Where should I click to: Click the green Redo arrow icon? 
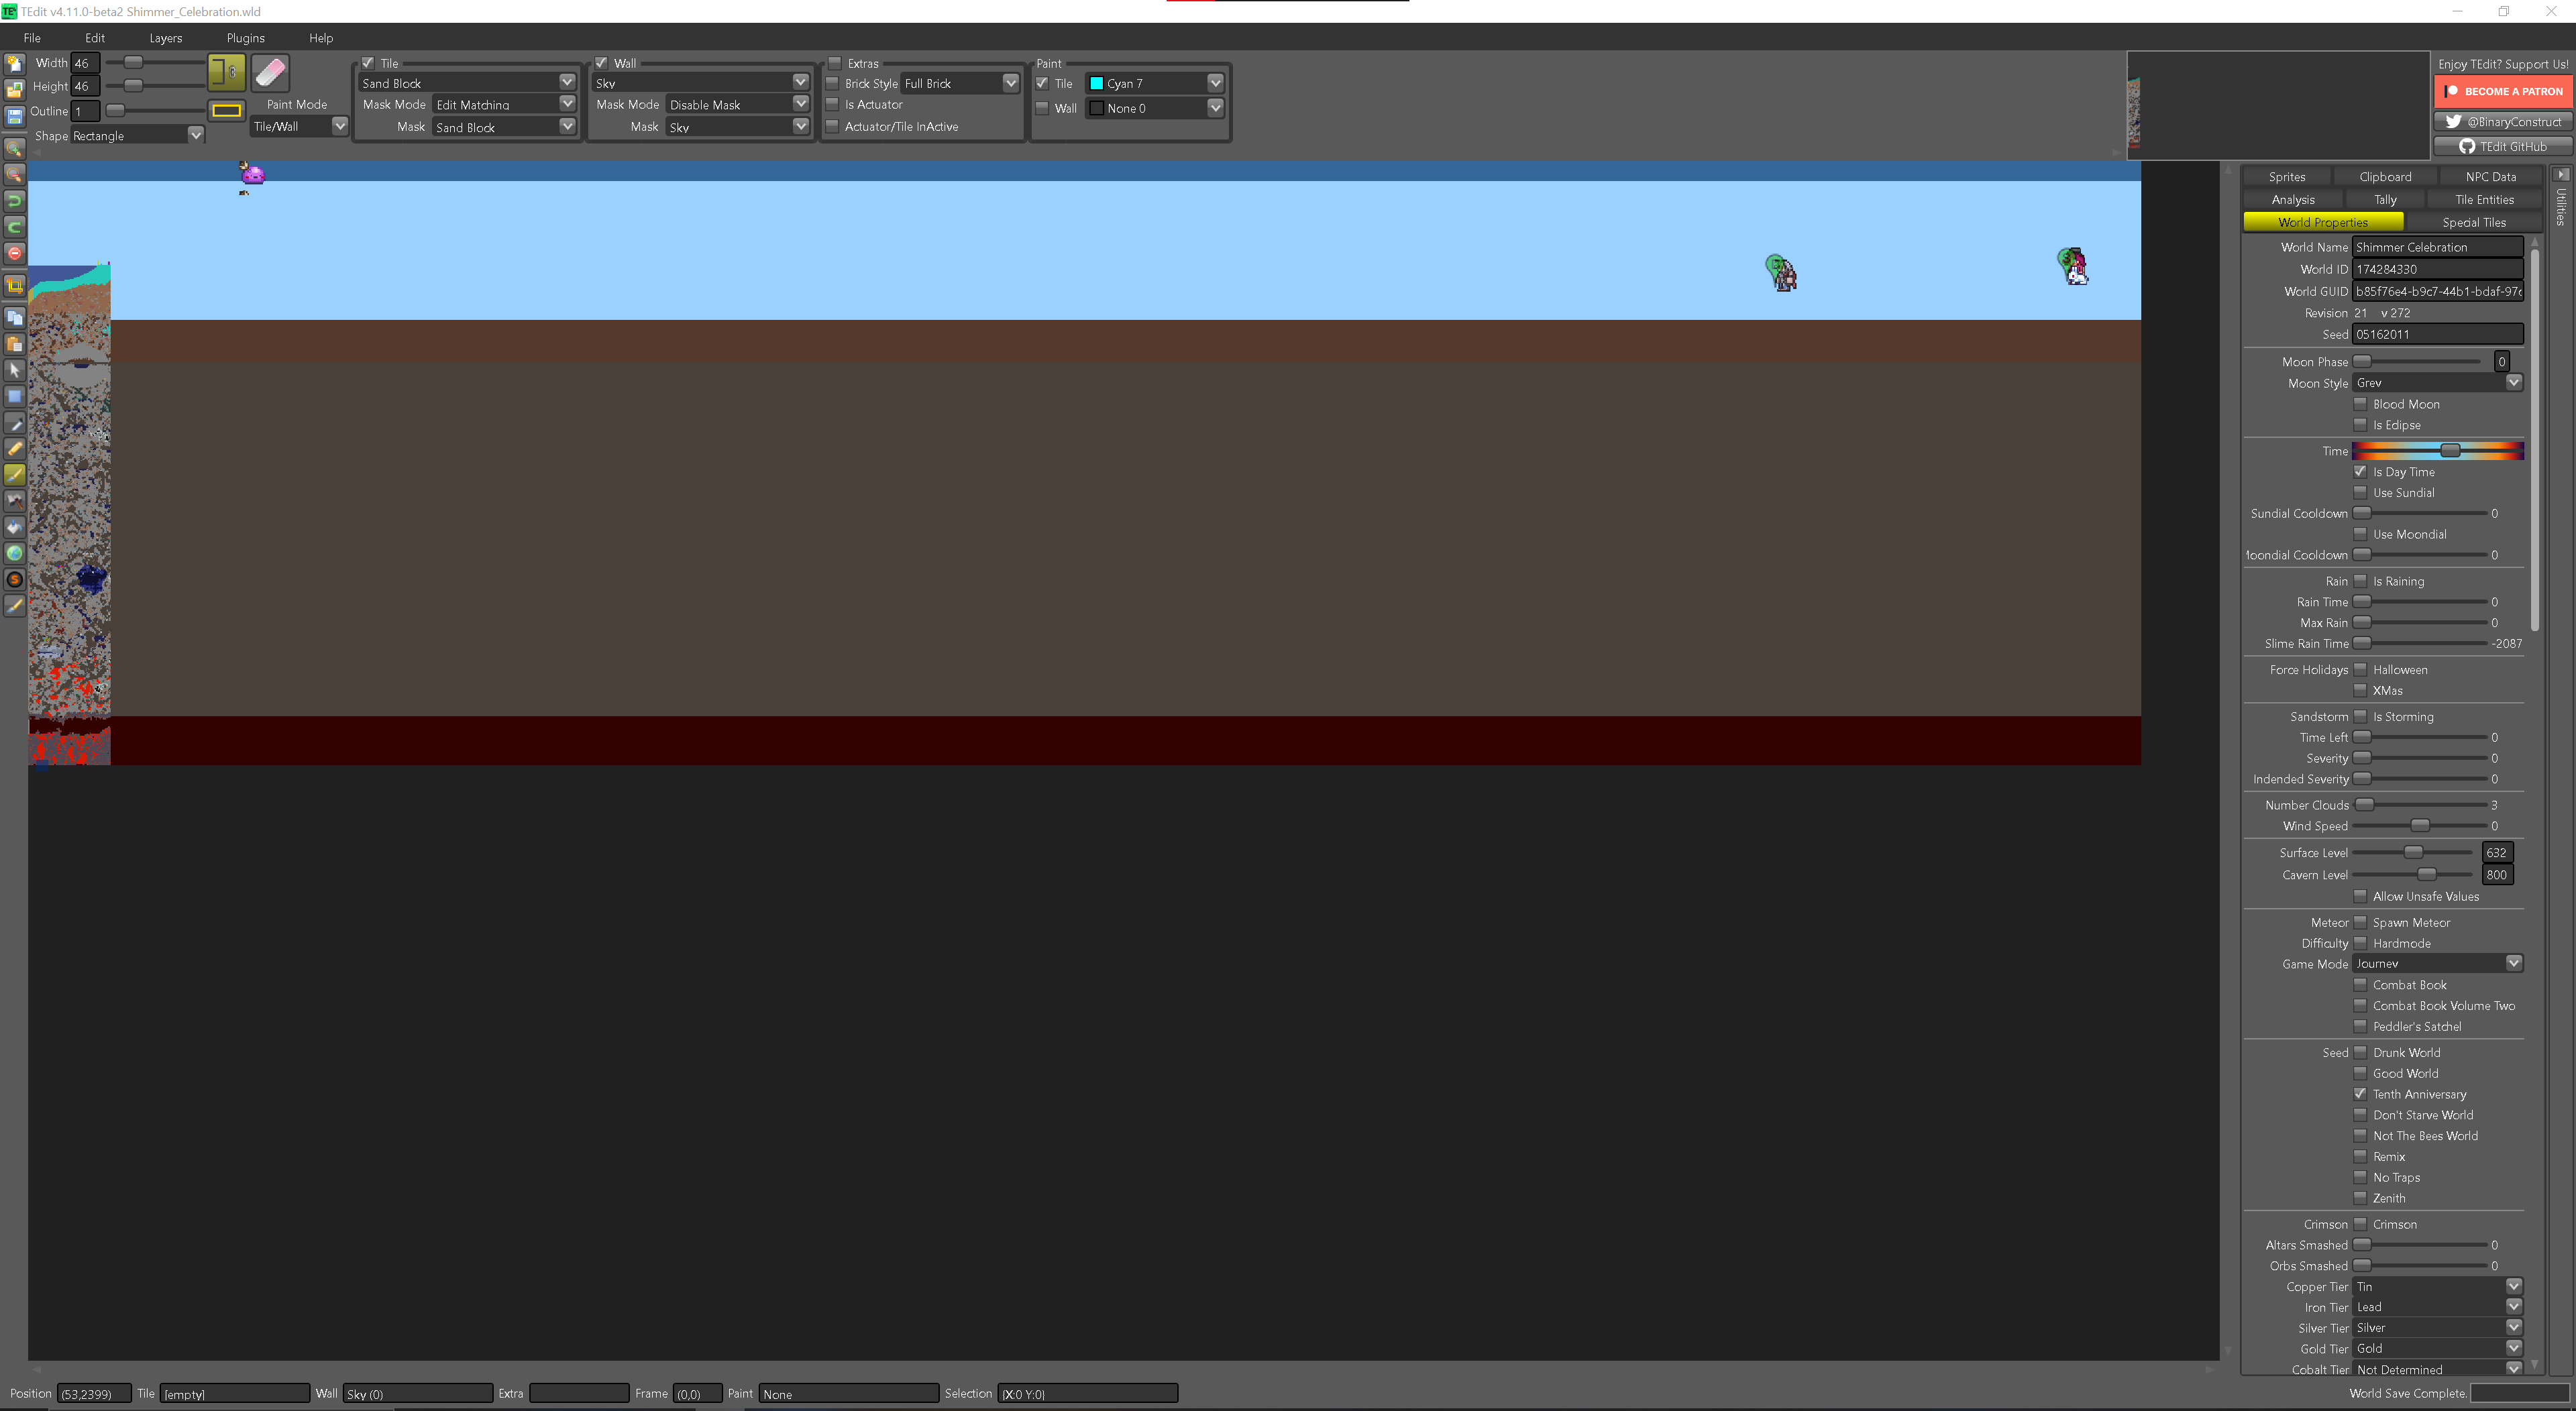tap(15, 227)
